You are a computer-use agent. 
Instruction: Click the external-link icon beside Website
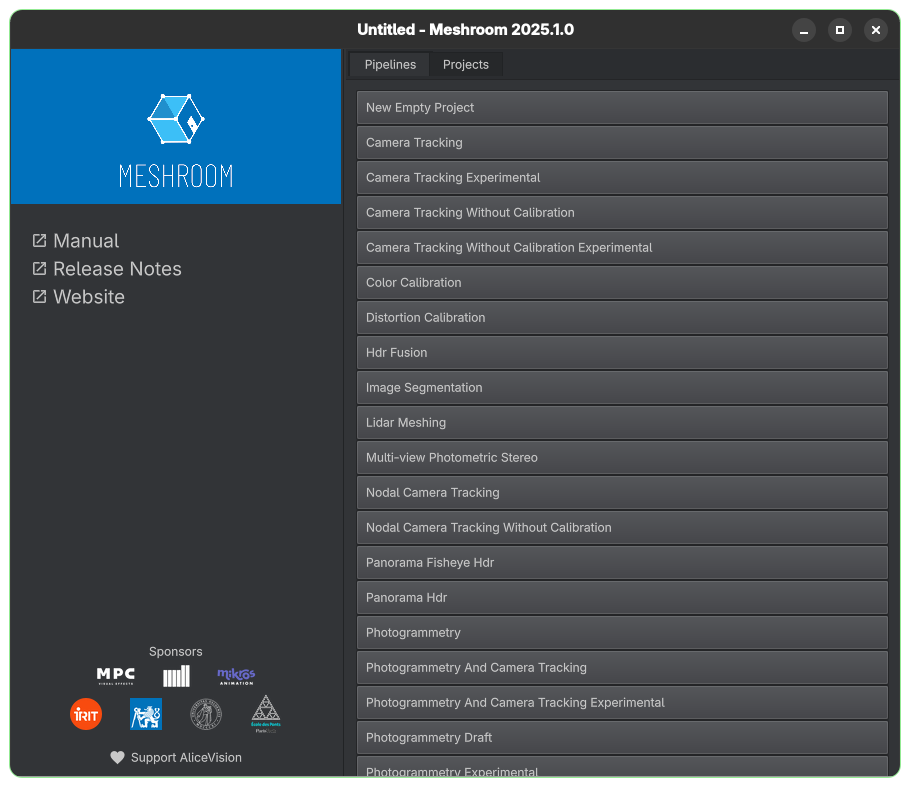click(39, 297)
